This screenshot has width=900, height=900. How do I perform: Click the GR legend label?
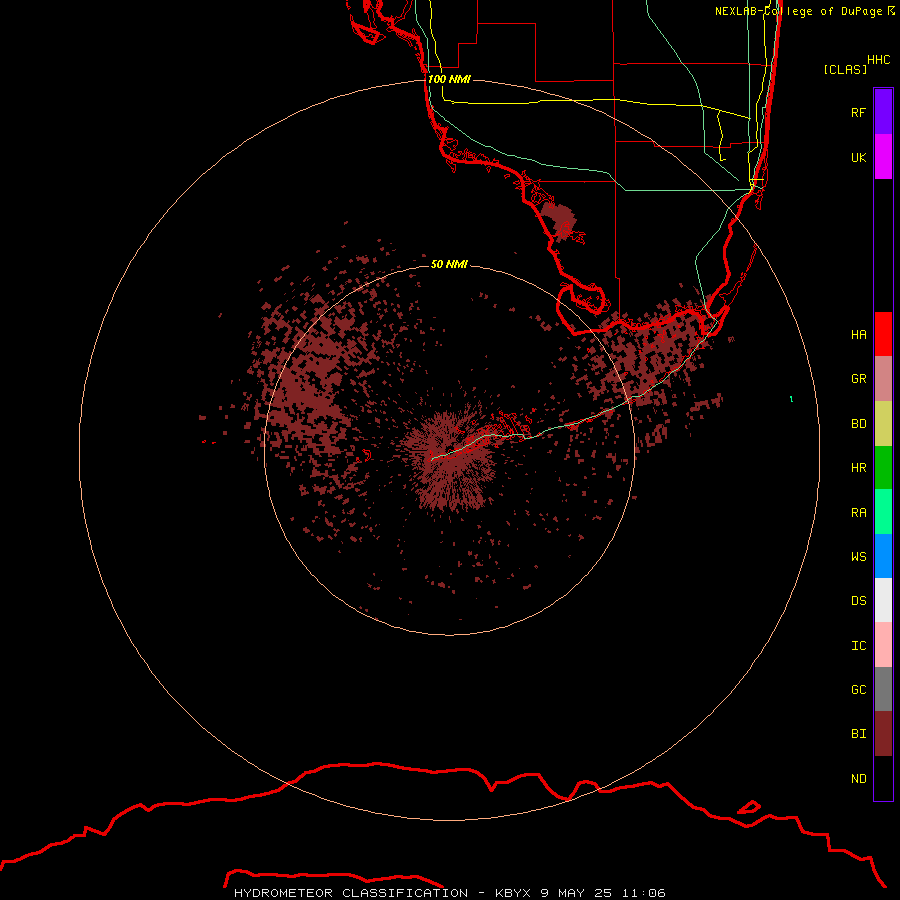(858, 379)
